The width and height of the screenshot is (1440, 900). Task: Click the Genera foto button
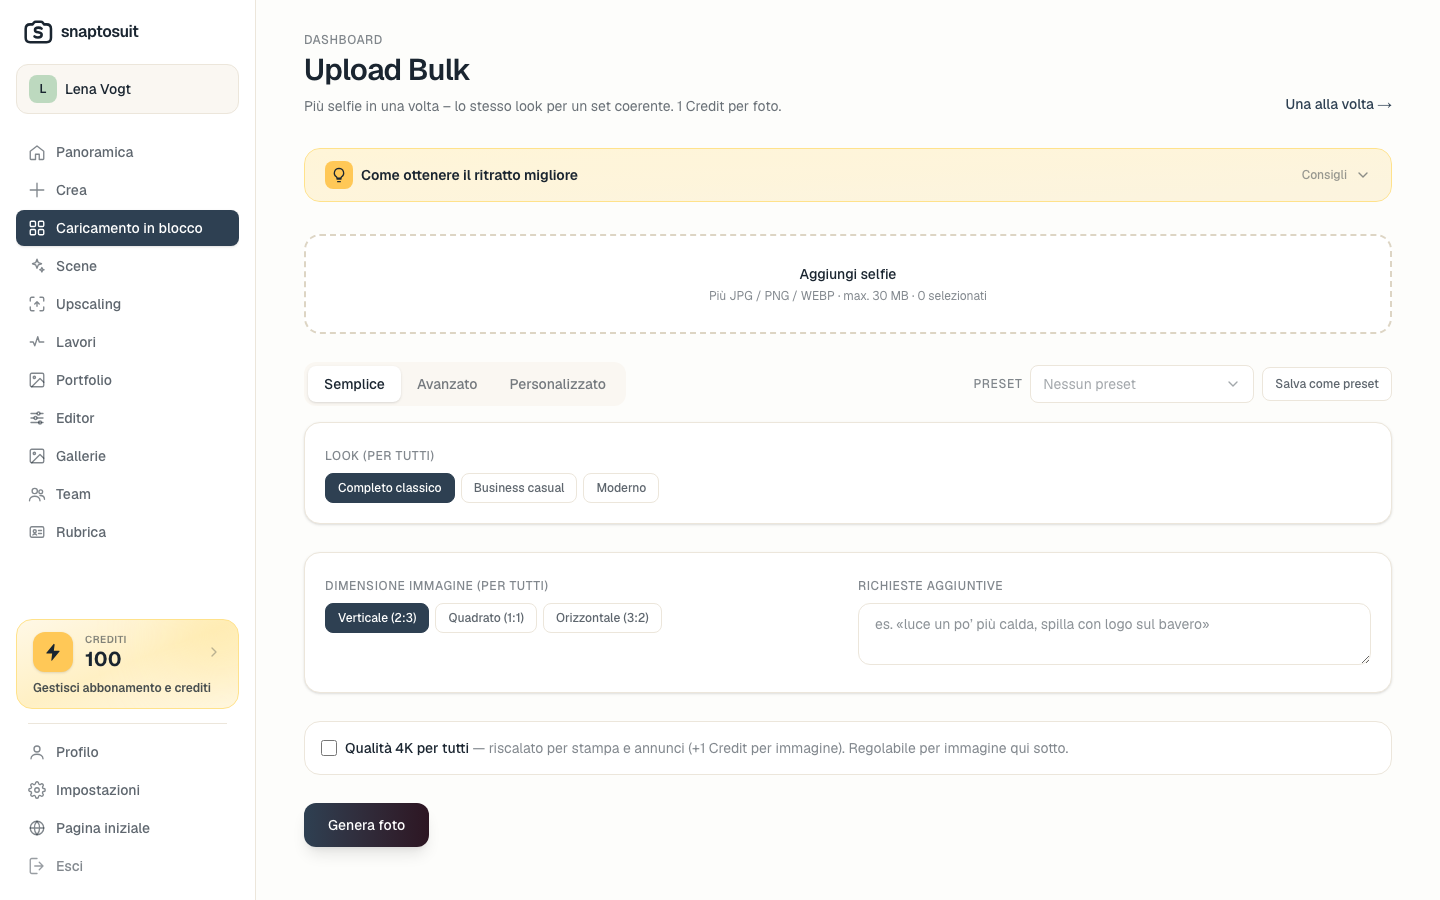click(366, 825)
